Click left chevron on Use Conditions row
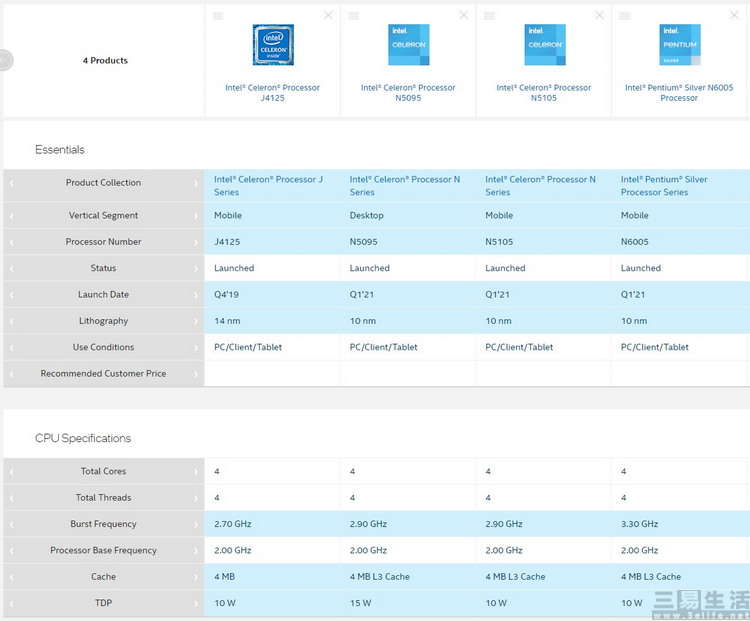The width and height of the screenshot is (750, 621). tap(11, 348)
